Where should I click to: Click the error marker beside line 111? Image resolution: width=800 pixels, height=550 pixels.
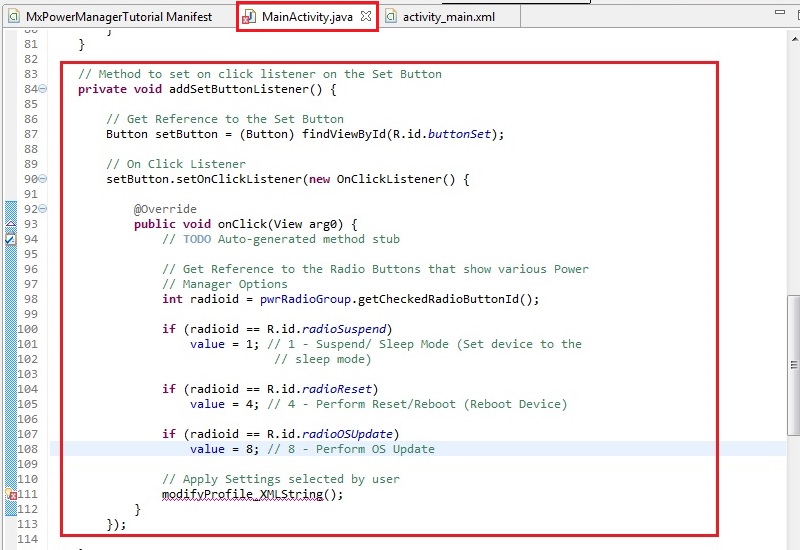11,495
